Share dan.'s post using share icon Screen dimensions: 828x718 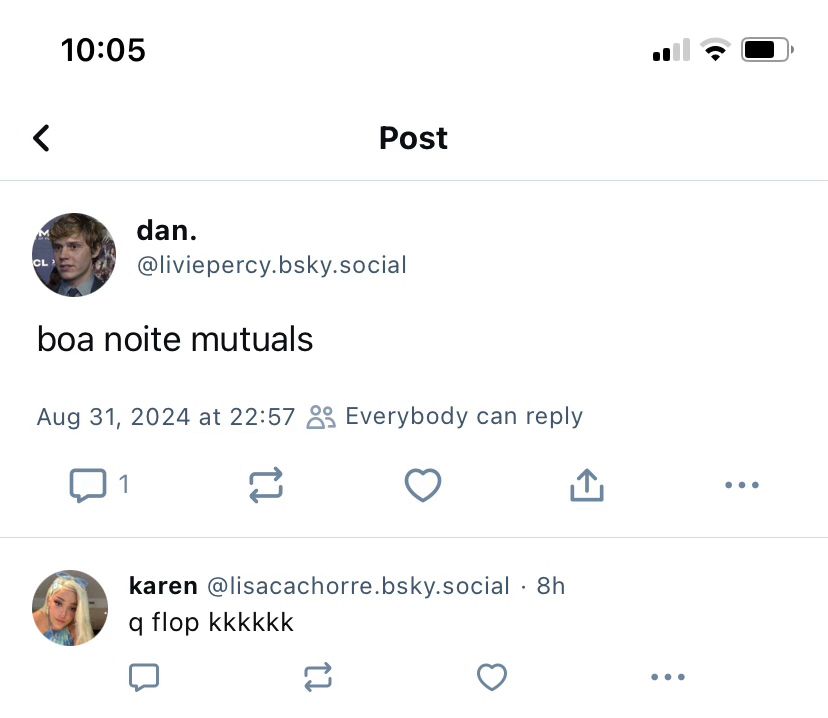coord(587,486)
